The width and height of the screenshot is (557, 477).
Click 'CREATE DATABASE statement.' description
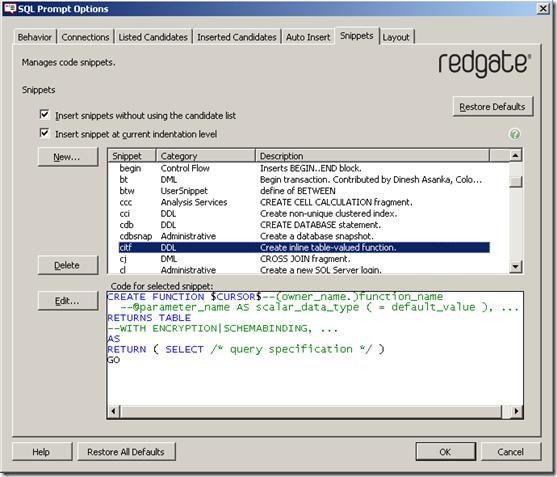[320, 225]
